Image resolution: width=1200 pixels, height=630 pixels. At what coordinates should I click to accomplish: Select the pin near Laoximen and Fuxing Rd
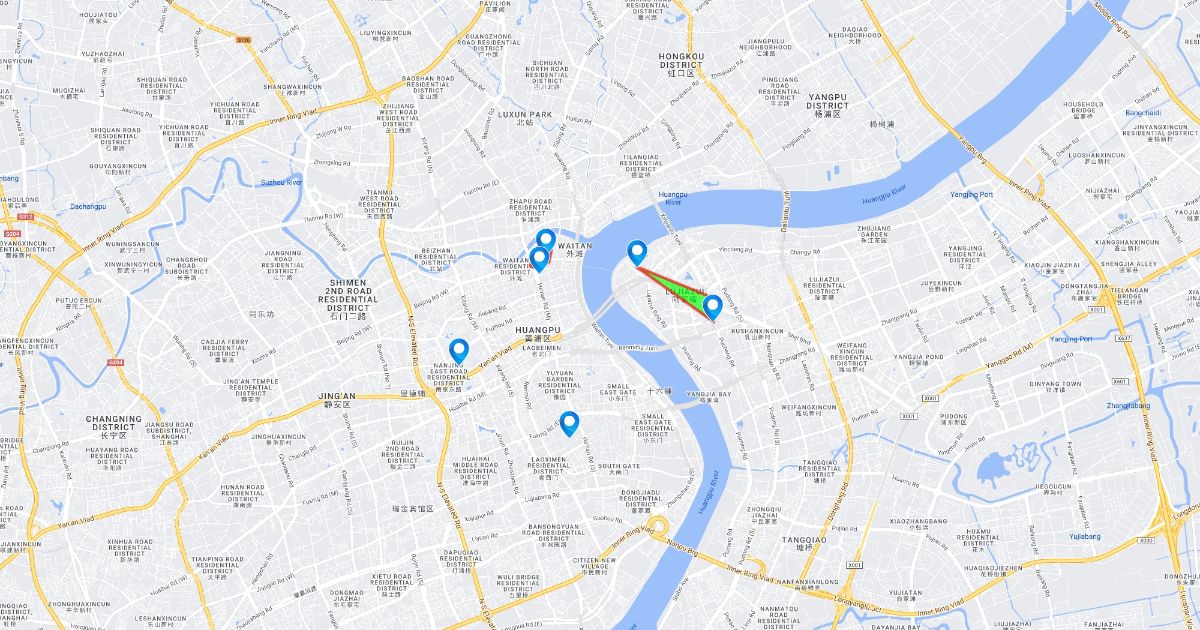[569, 424]
